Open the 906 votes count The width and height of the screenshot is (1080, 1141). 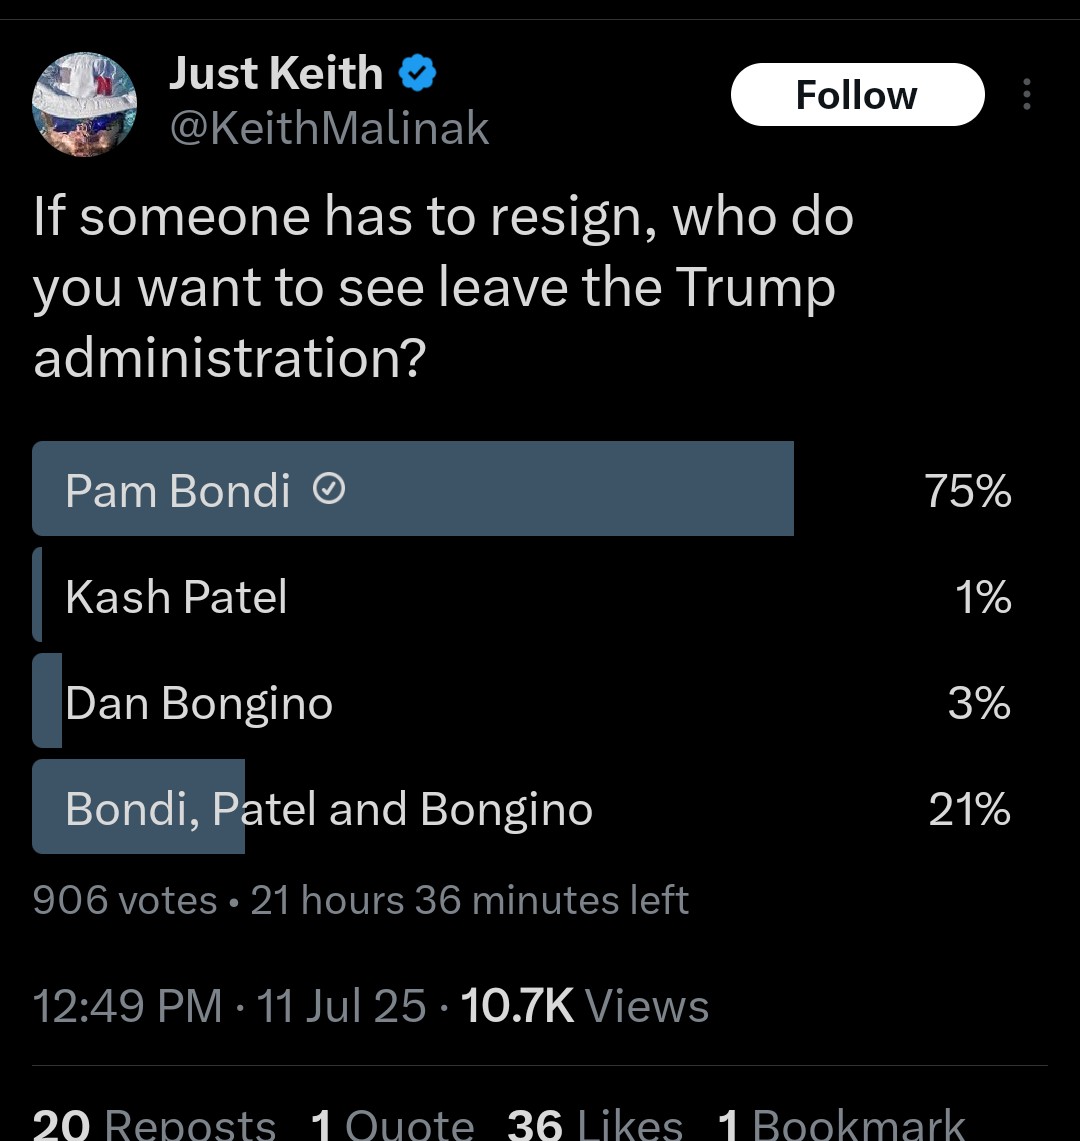124,900
